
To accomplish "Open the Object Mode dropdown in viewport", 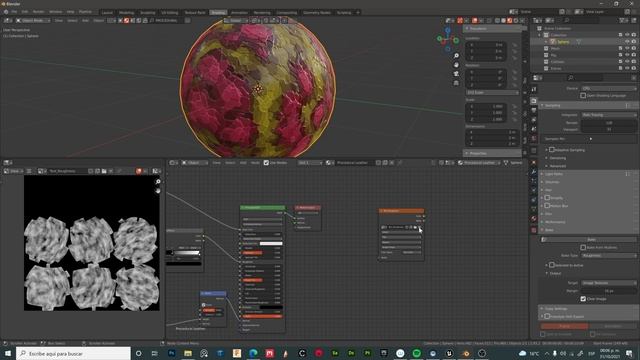I will (x=33, y=20).
